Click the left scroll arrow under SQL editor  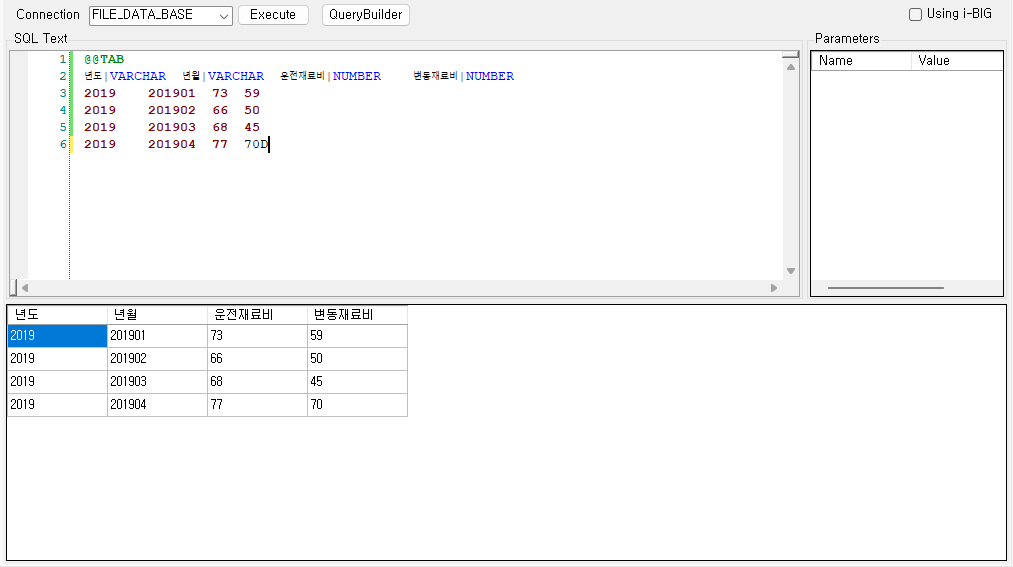pos(24,288)
